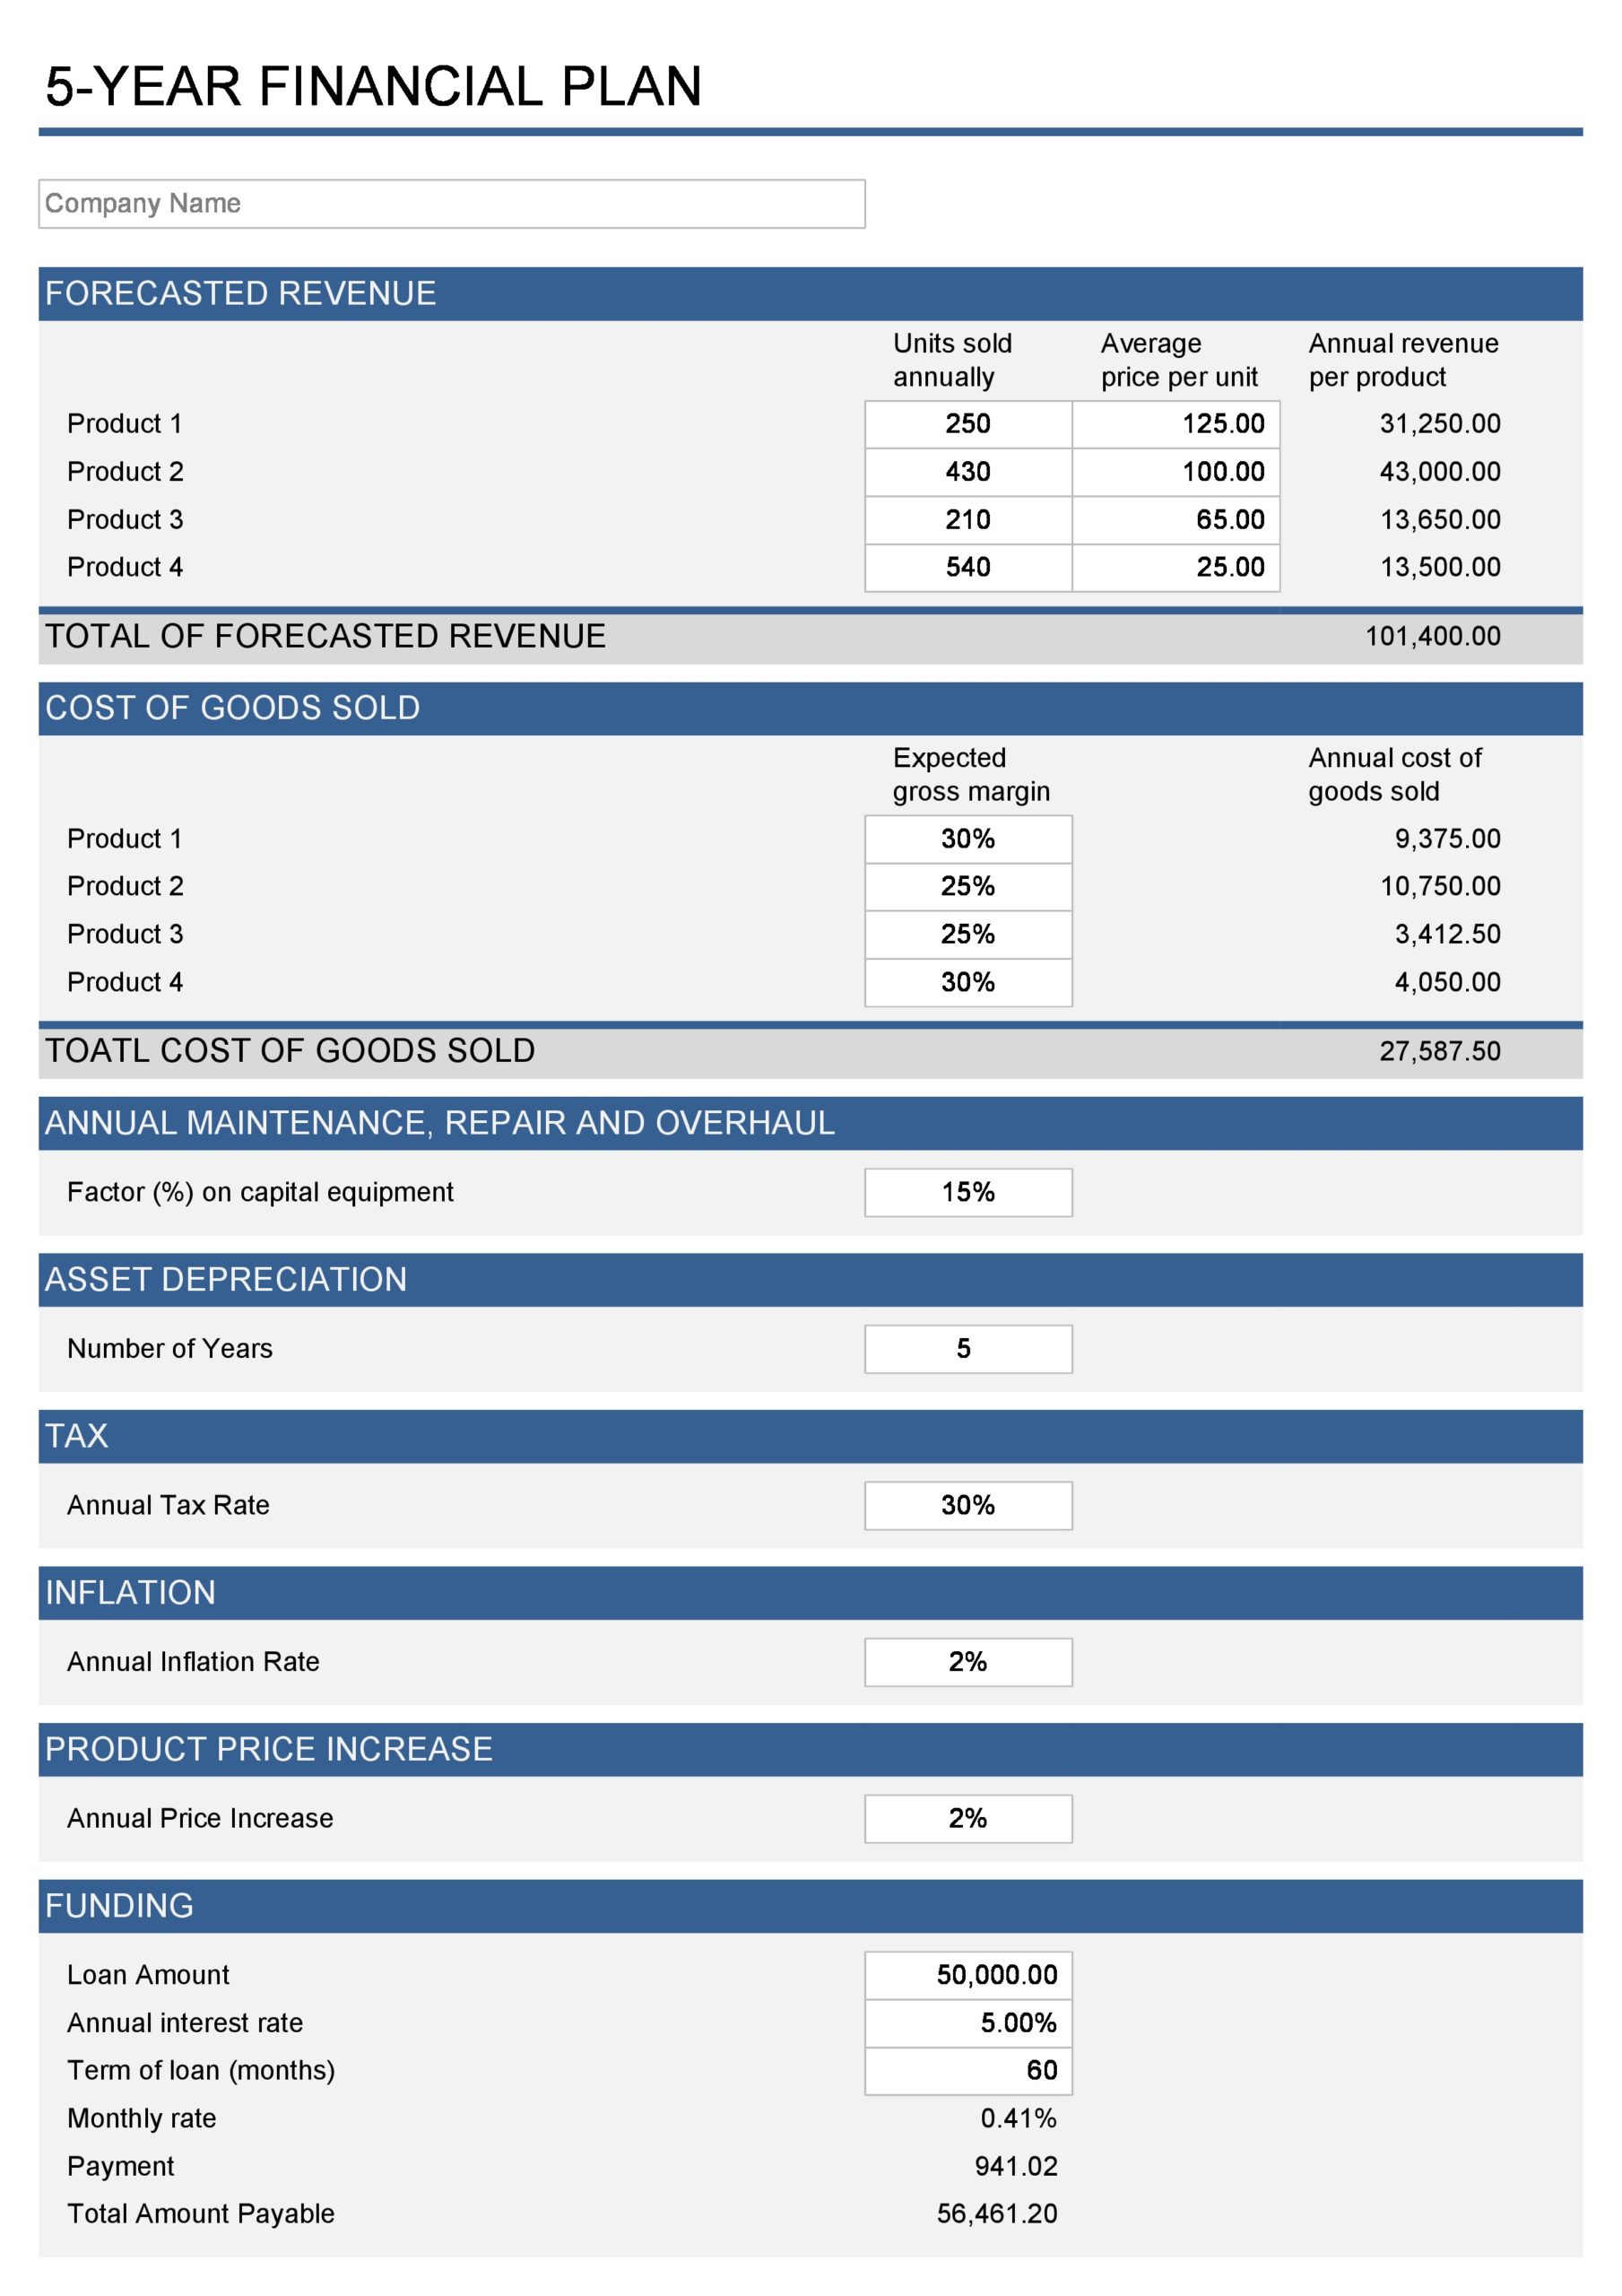Click the Loan Amount 50,000.00 field
Viewport: 1622px width, 2296px height.
tap(968, 1975)
